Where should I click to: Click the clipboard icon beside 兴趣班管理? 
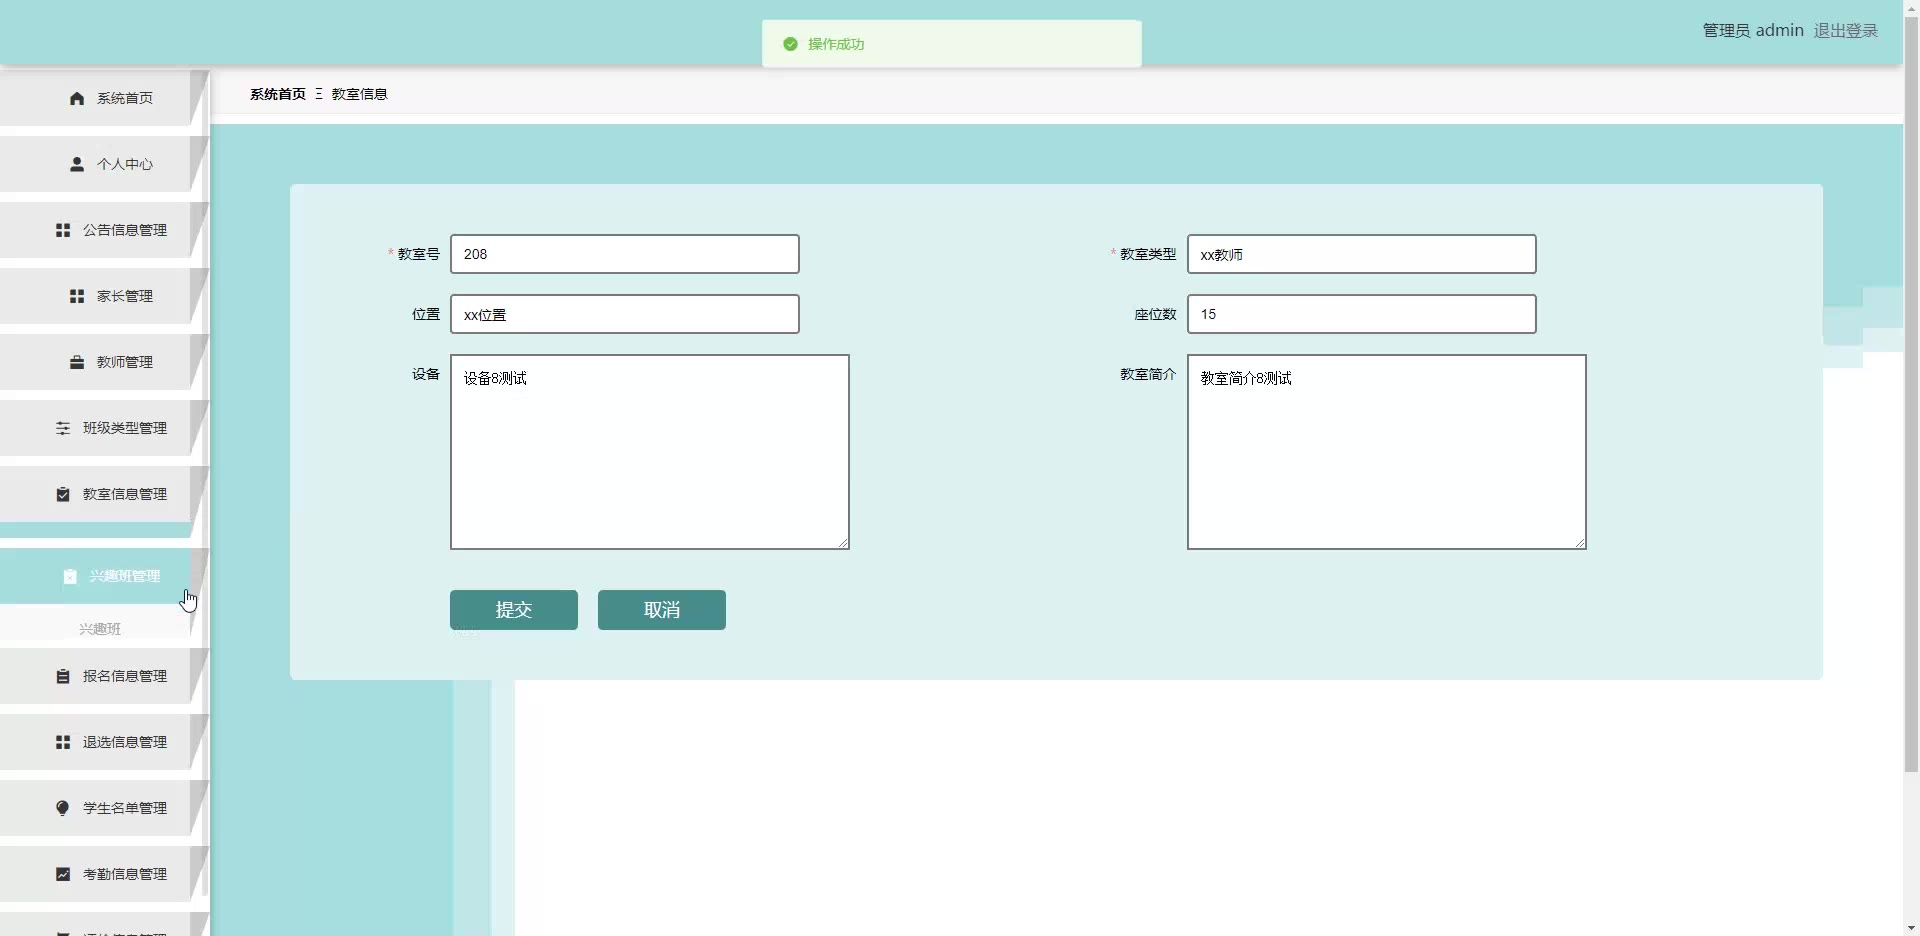coord(70,576)
